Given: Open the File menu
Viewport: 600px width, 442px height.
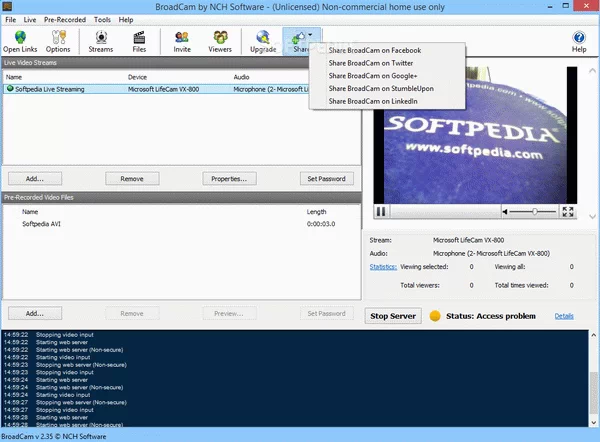Looking at the screenshot, I should pos(10,20).
